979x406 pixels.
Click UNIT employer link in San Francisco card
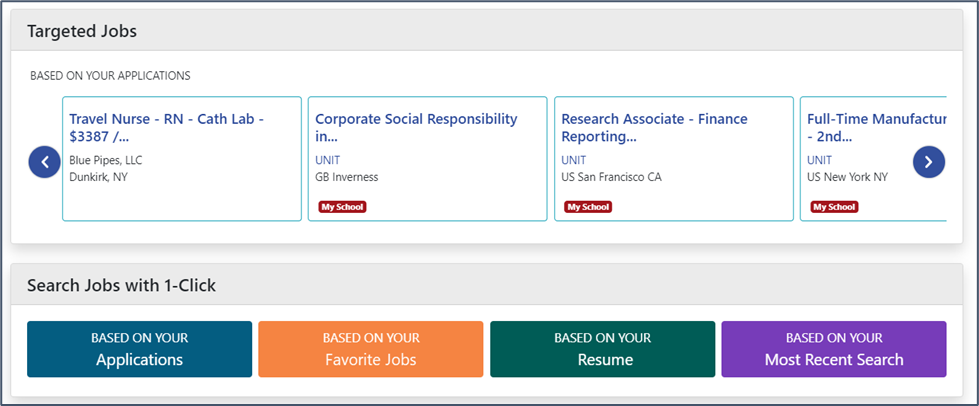tap(574, 161)
